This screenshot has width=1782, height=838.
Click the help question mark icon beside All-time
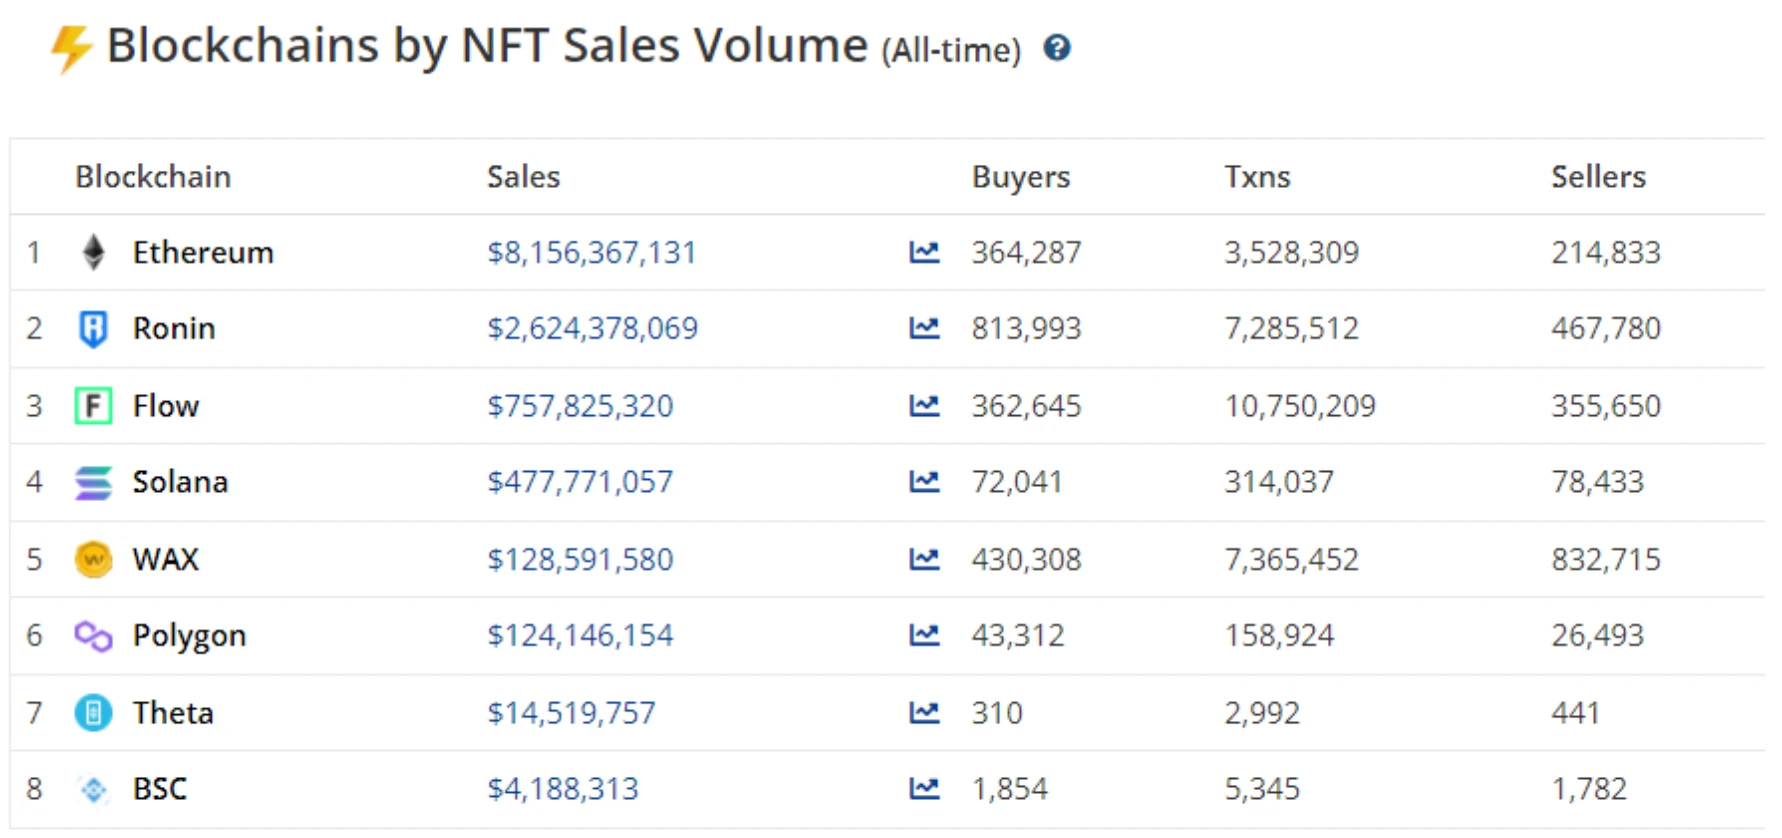(x=1057, y=47)
